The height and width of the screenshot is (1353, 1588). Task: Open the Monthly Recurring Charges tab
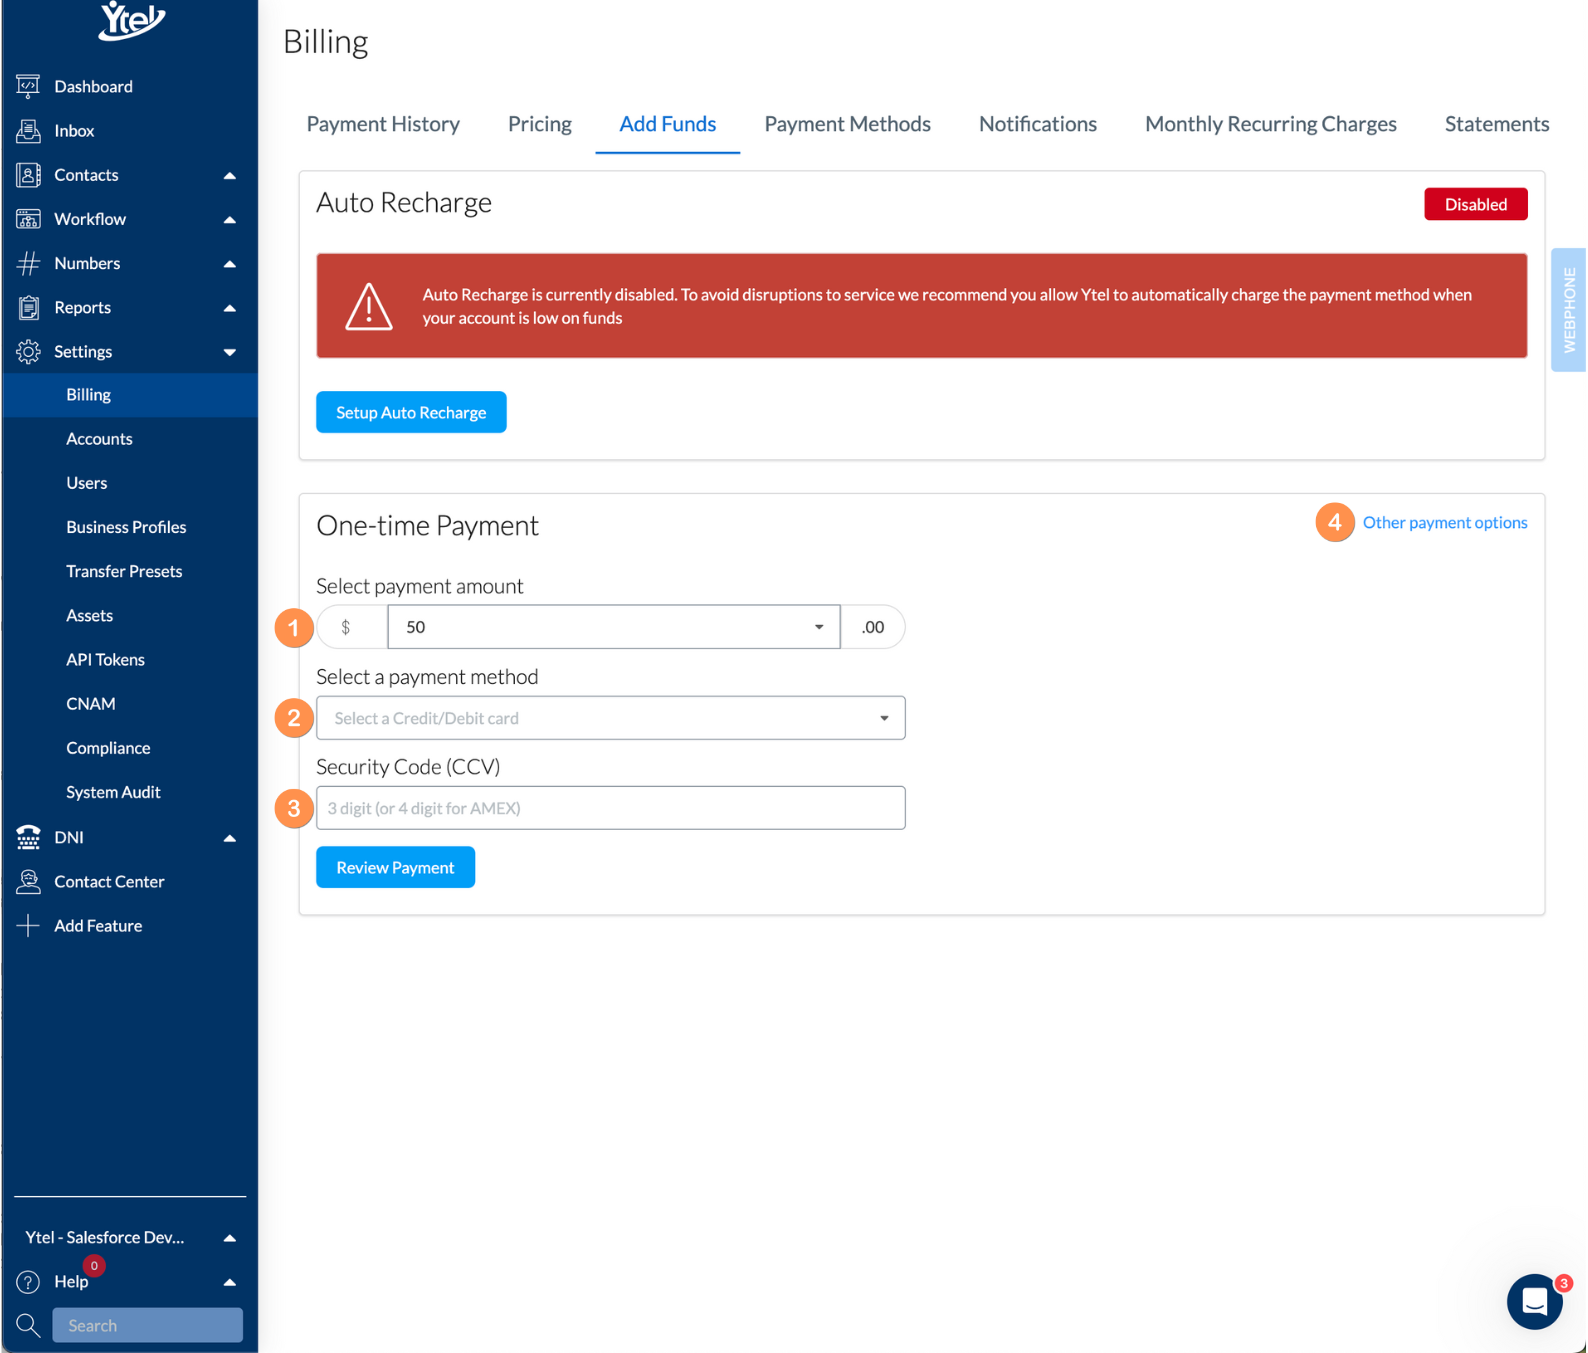(1271, 124)
